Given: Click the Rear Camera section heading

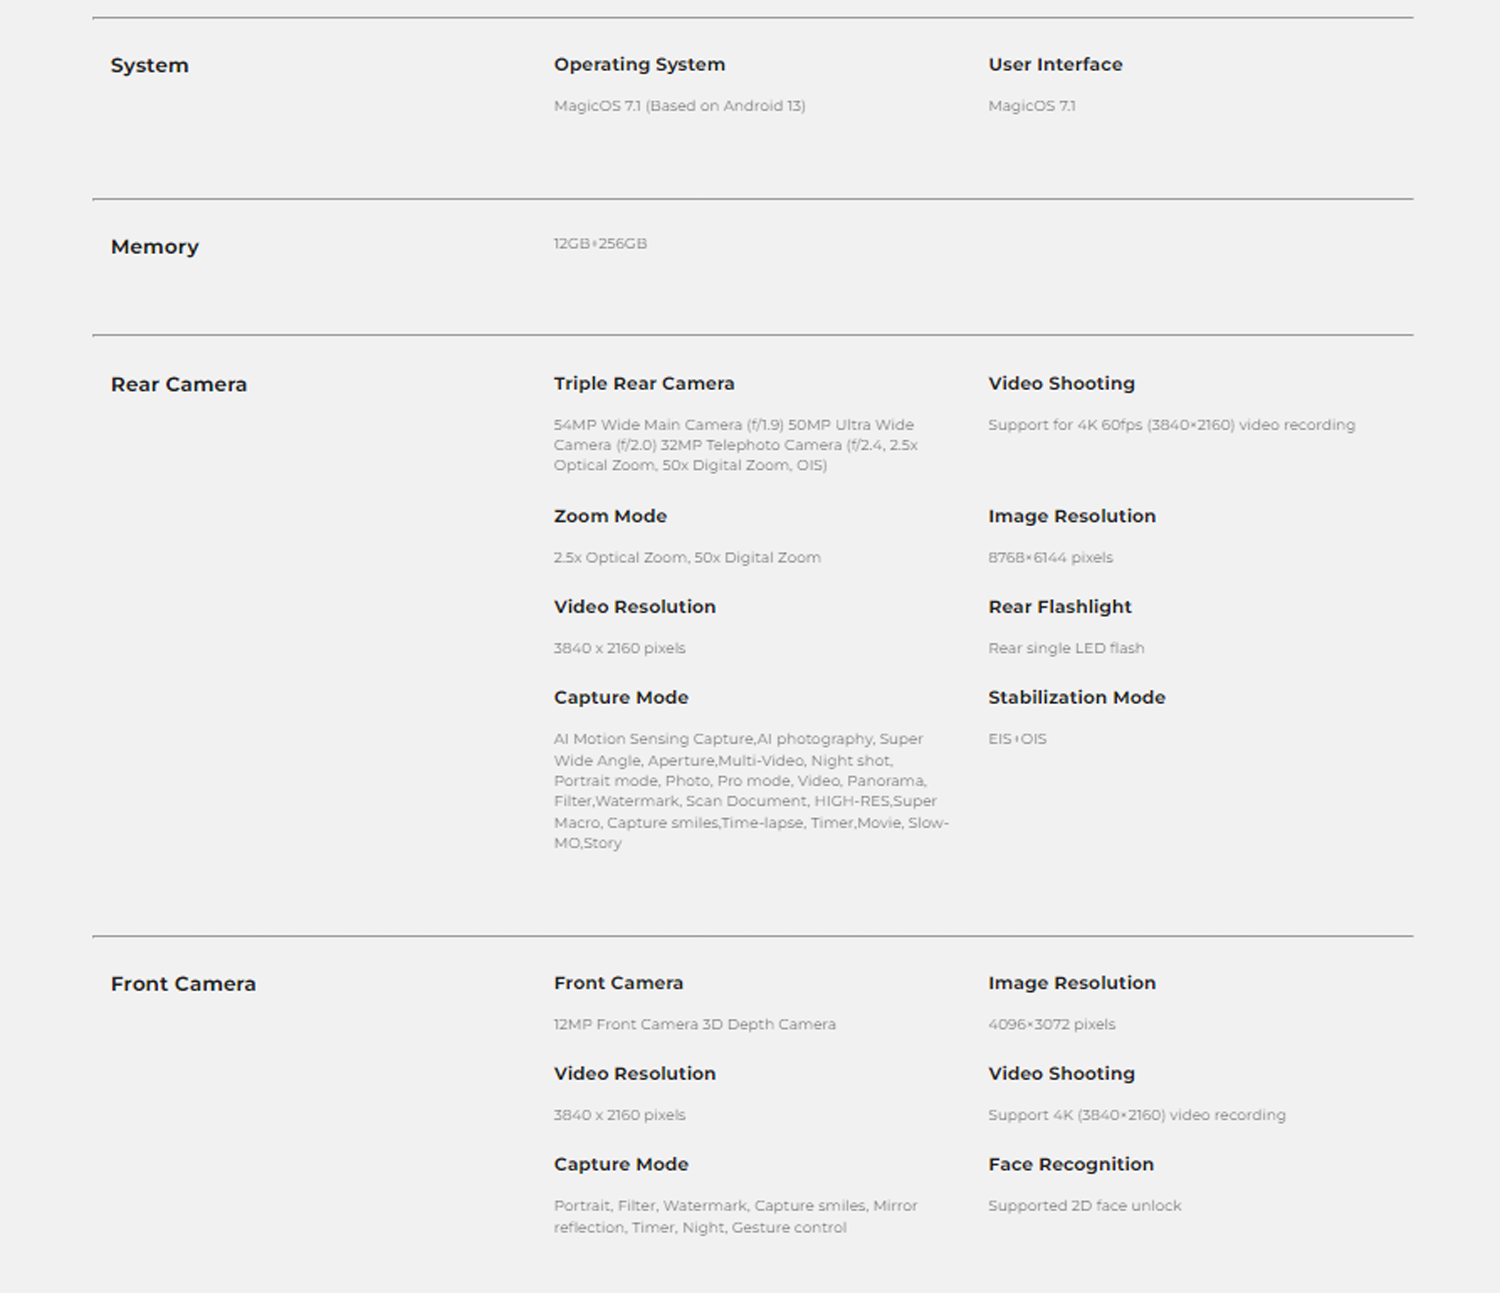Looking at the screenshot, I should 178,385.
